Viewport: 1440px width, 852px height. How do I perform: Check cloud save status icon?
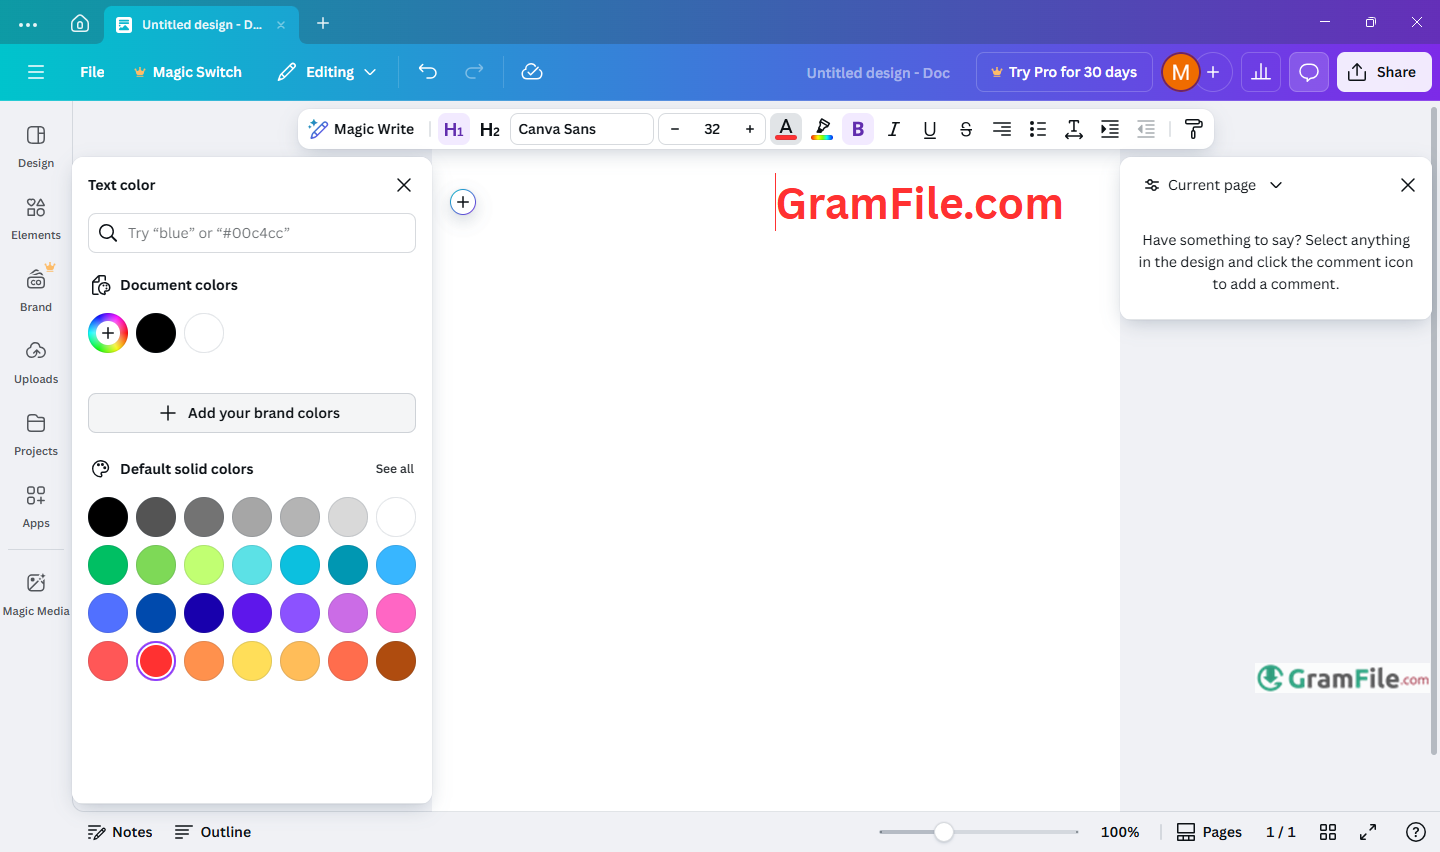[x=532, y=72]
